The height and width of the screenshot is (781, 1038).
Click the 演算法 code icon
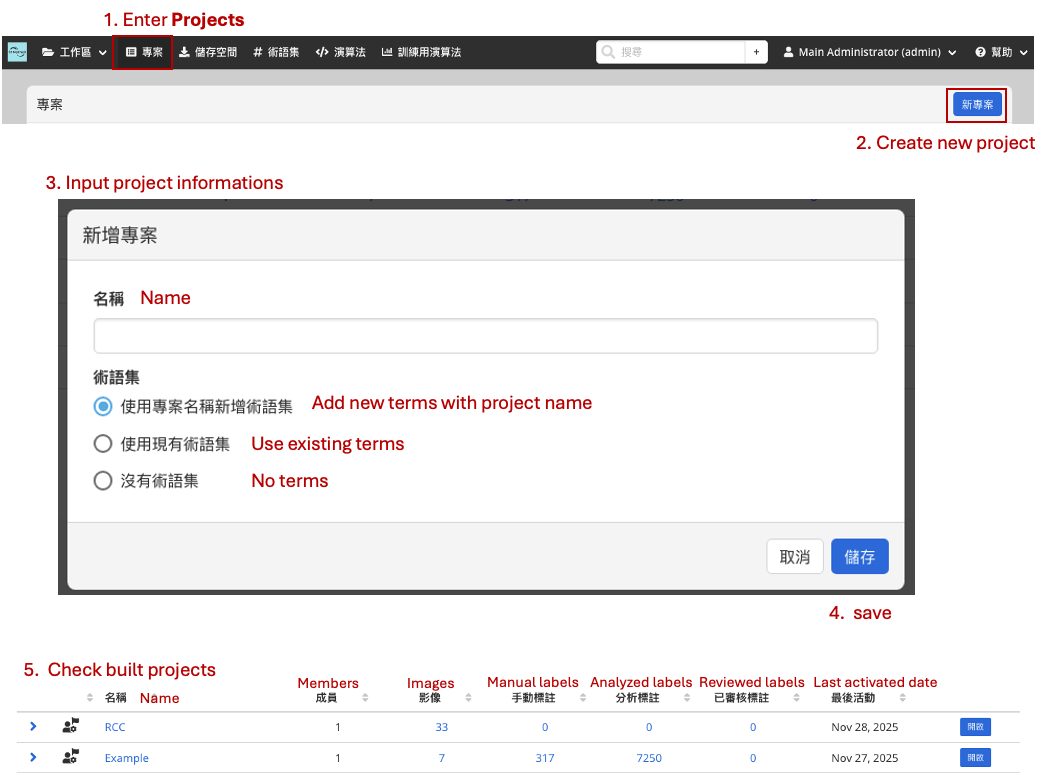pos(321,52)
